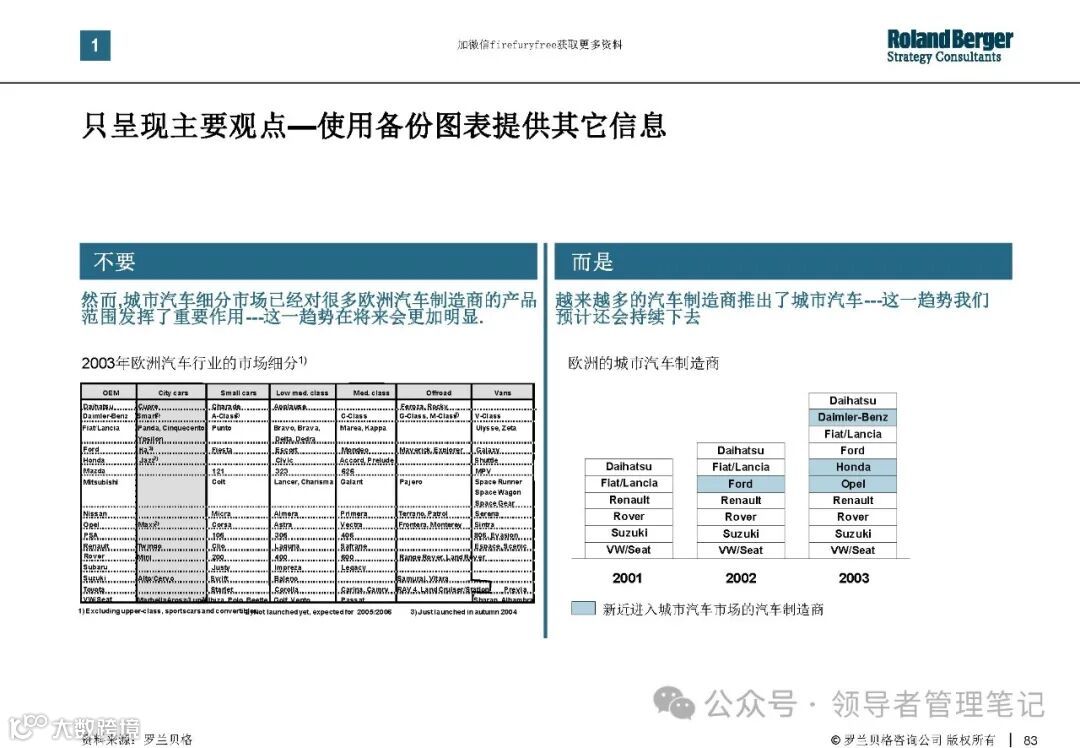Image resolution: width=1080 pixels, height=748 pixels.
Task: Click highlighted "Daimler-Benz" in the 2003 column
Action: (853, 417)
